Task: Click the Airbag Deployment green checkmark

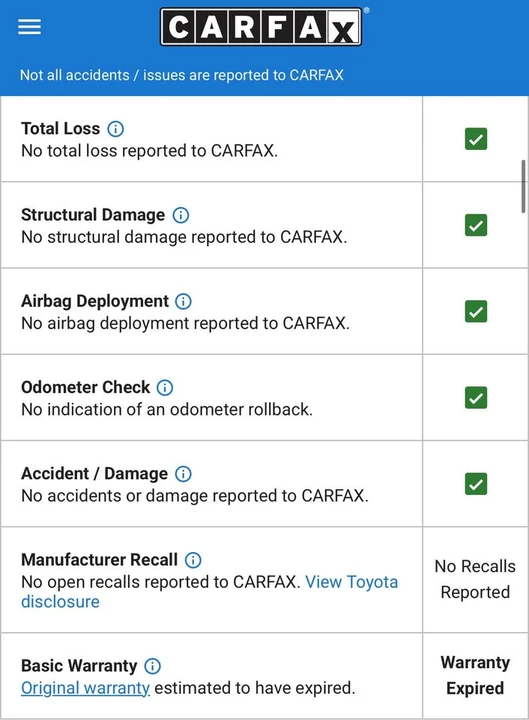Action: coord(476,311)
